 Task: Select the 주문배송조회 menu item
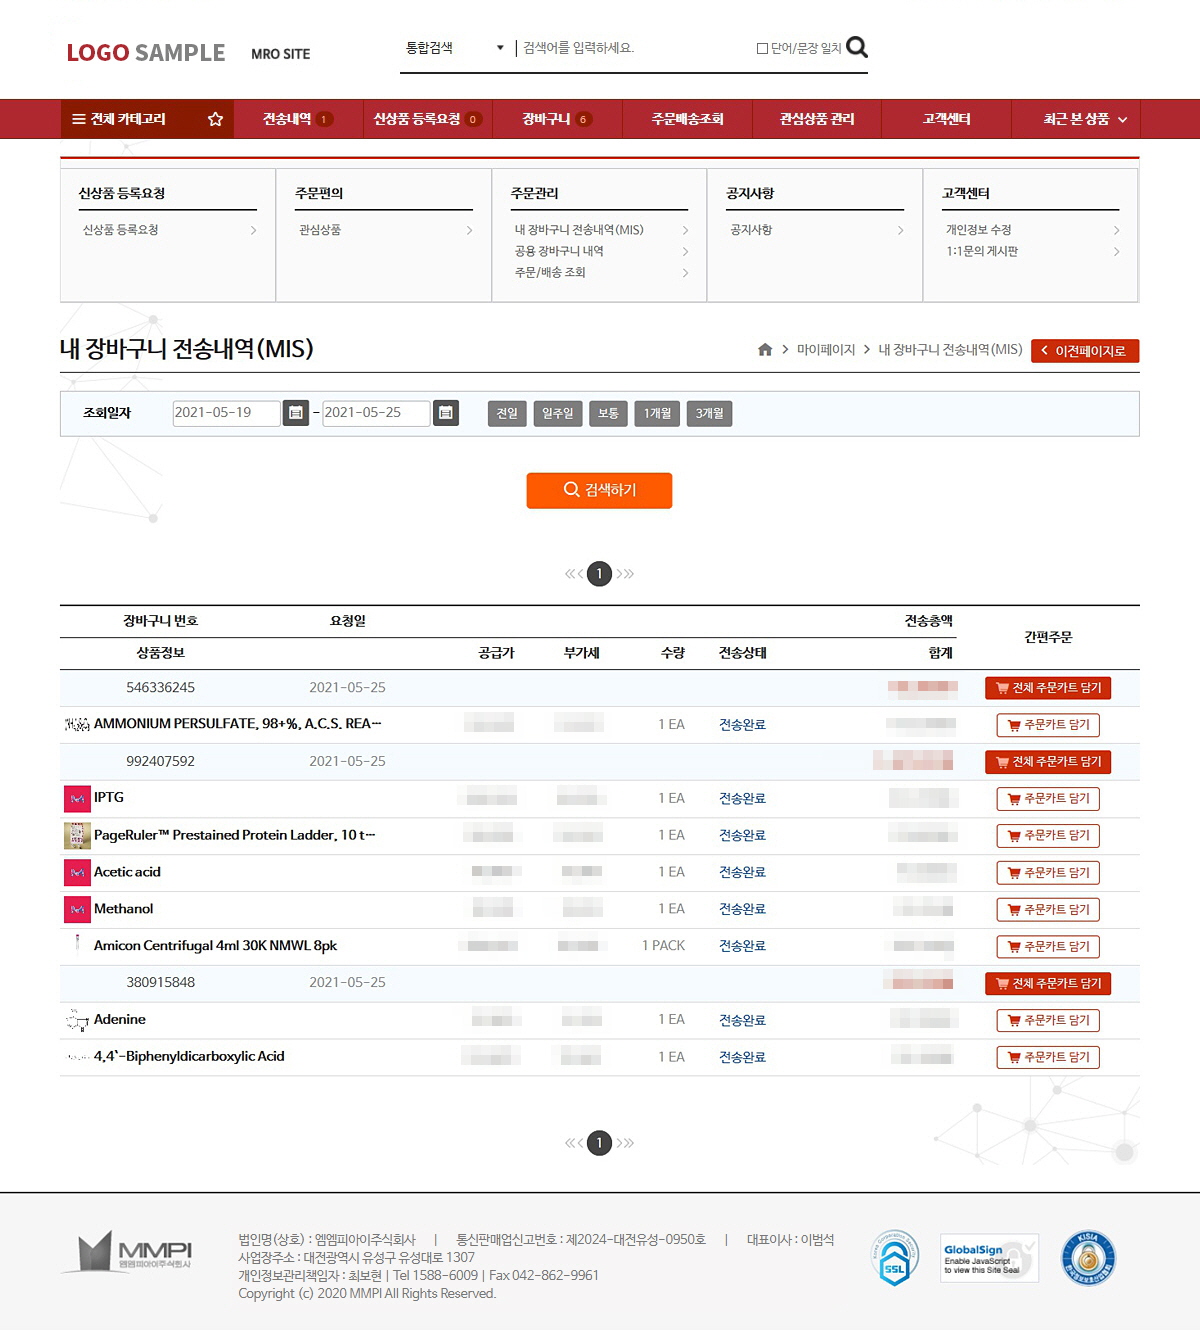tap(687, 119)
